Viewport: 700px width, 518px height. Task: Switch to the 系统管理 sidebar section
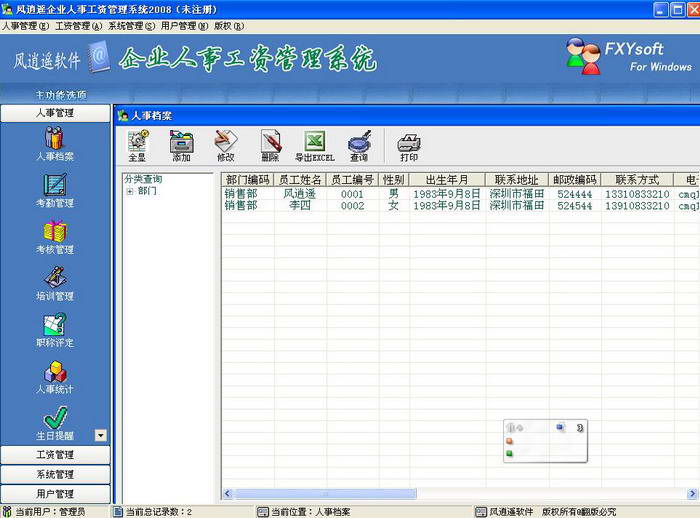click(55, 474)
